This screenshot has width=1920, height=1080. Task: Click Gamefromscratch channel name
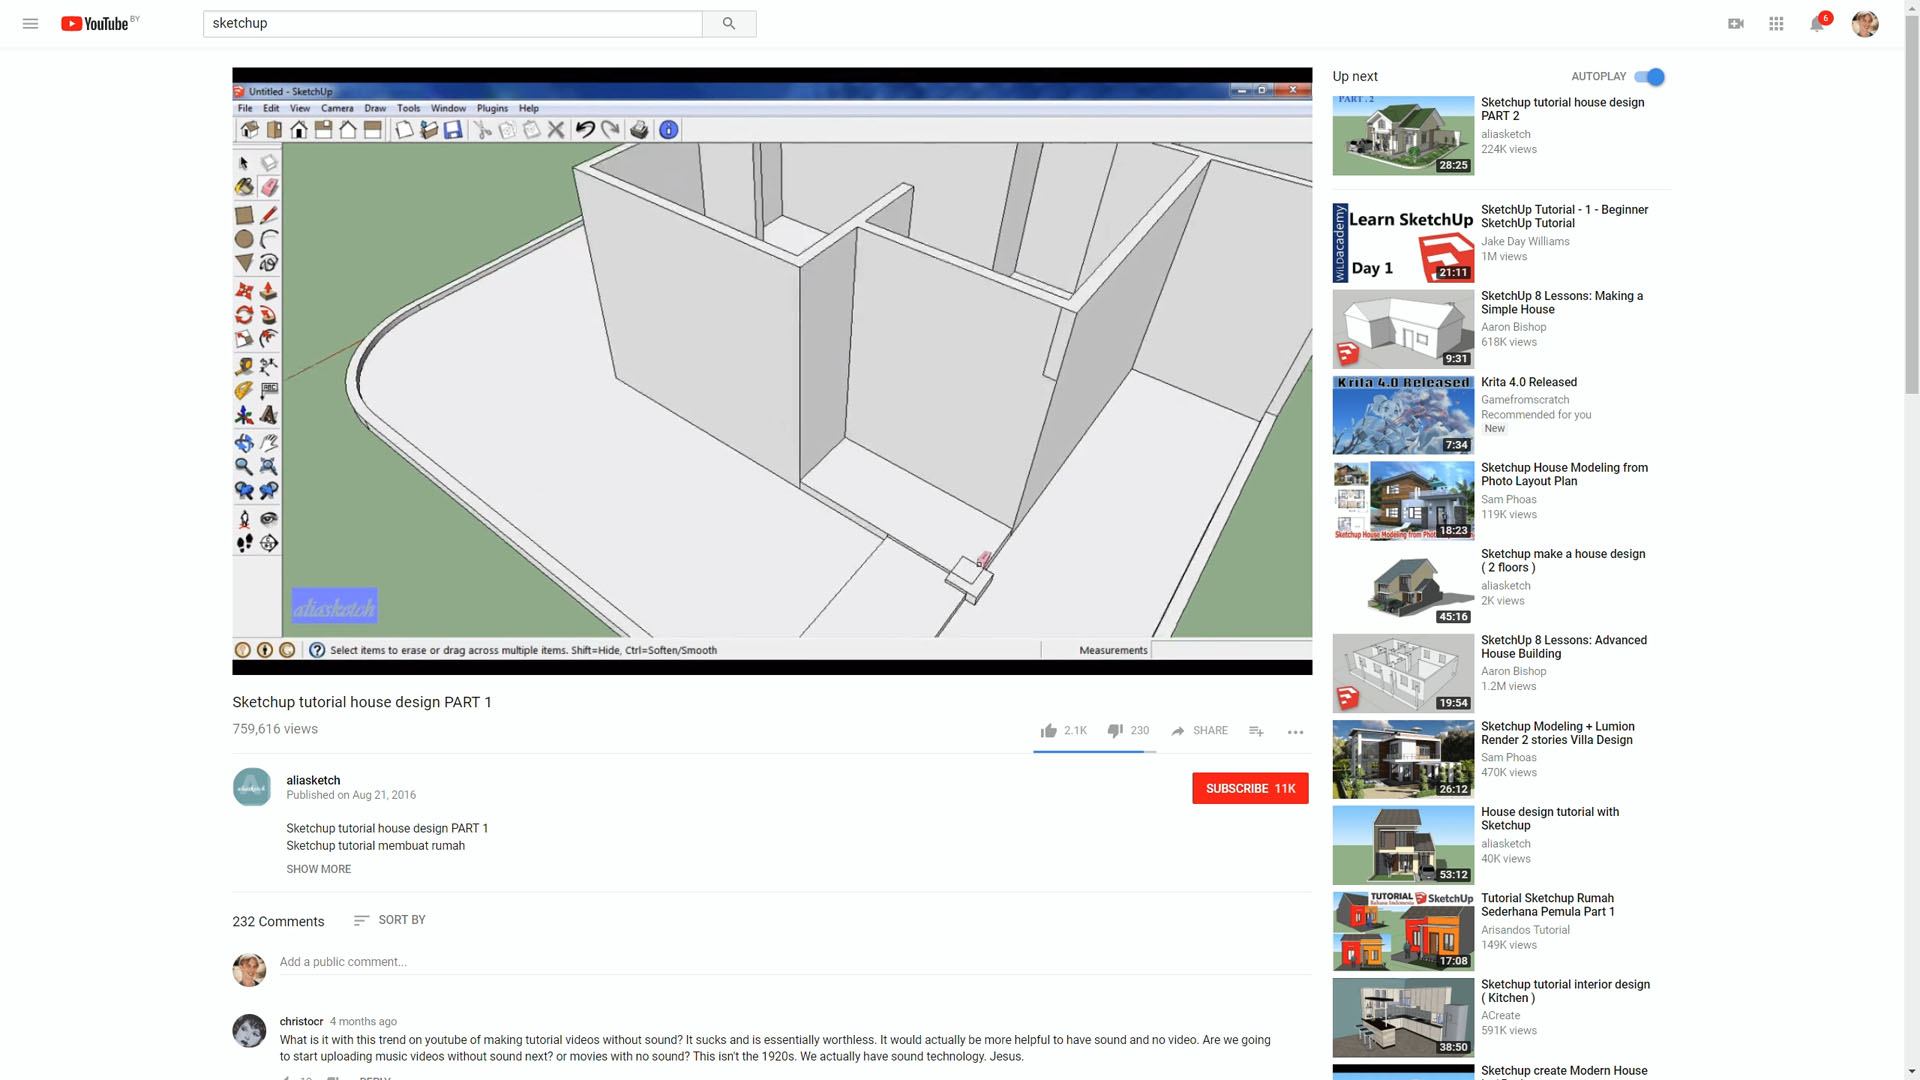1525,400
